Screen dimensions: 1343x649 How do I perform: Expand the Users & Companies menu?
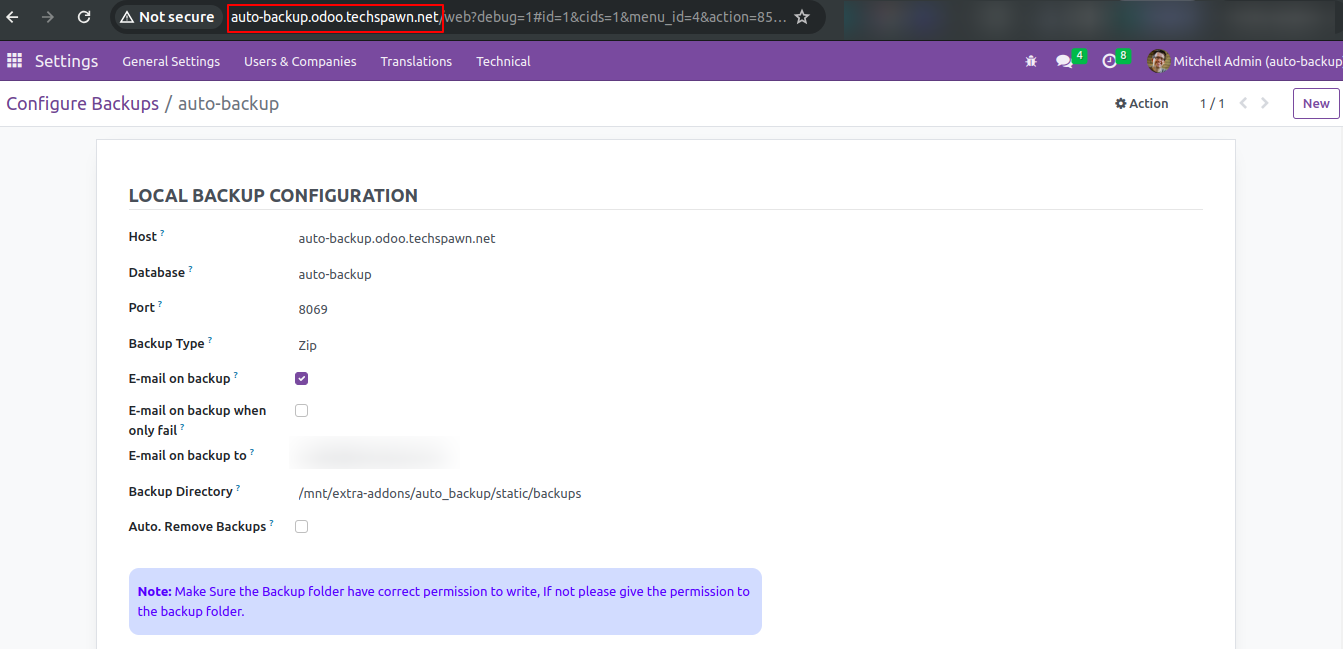[300, 61]
